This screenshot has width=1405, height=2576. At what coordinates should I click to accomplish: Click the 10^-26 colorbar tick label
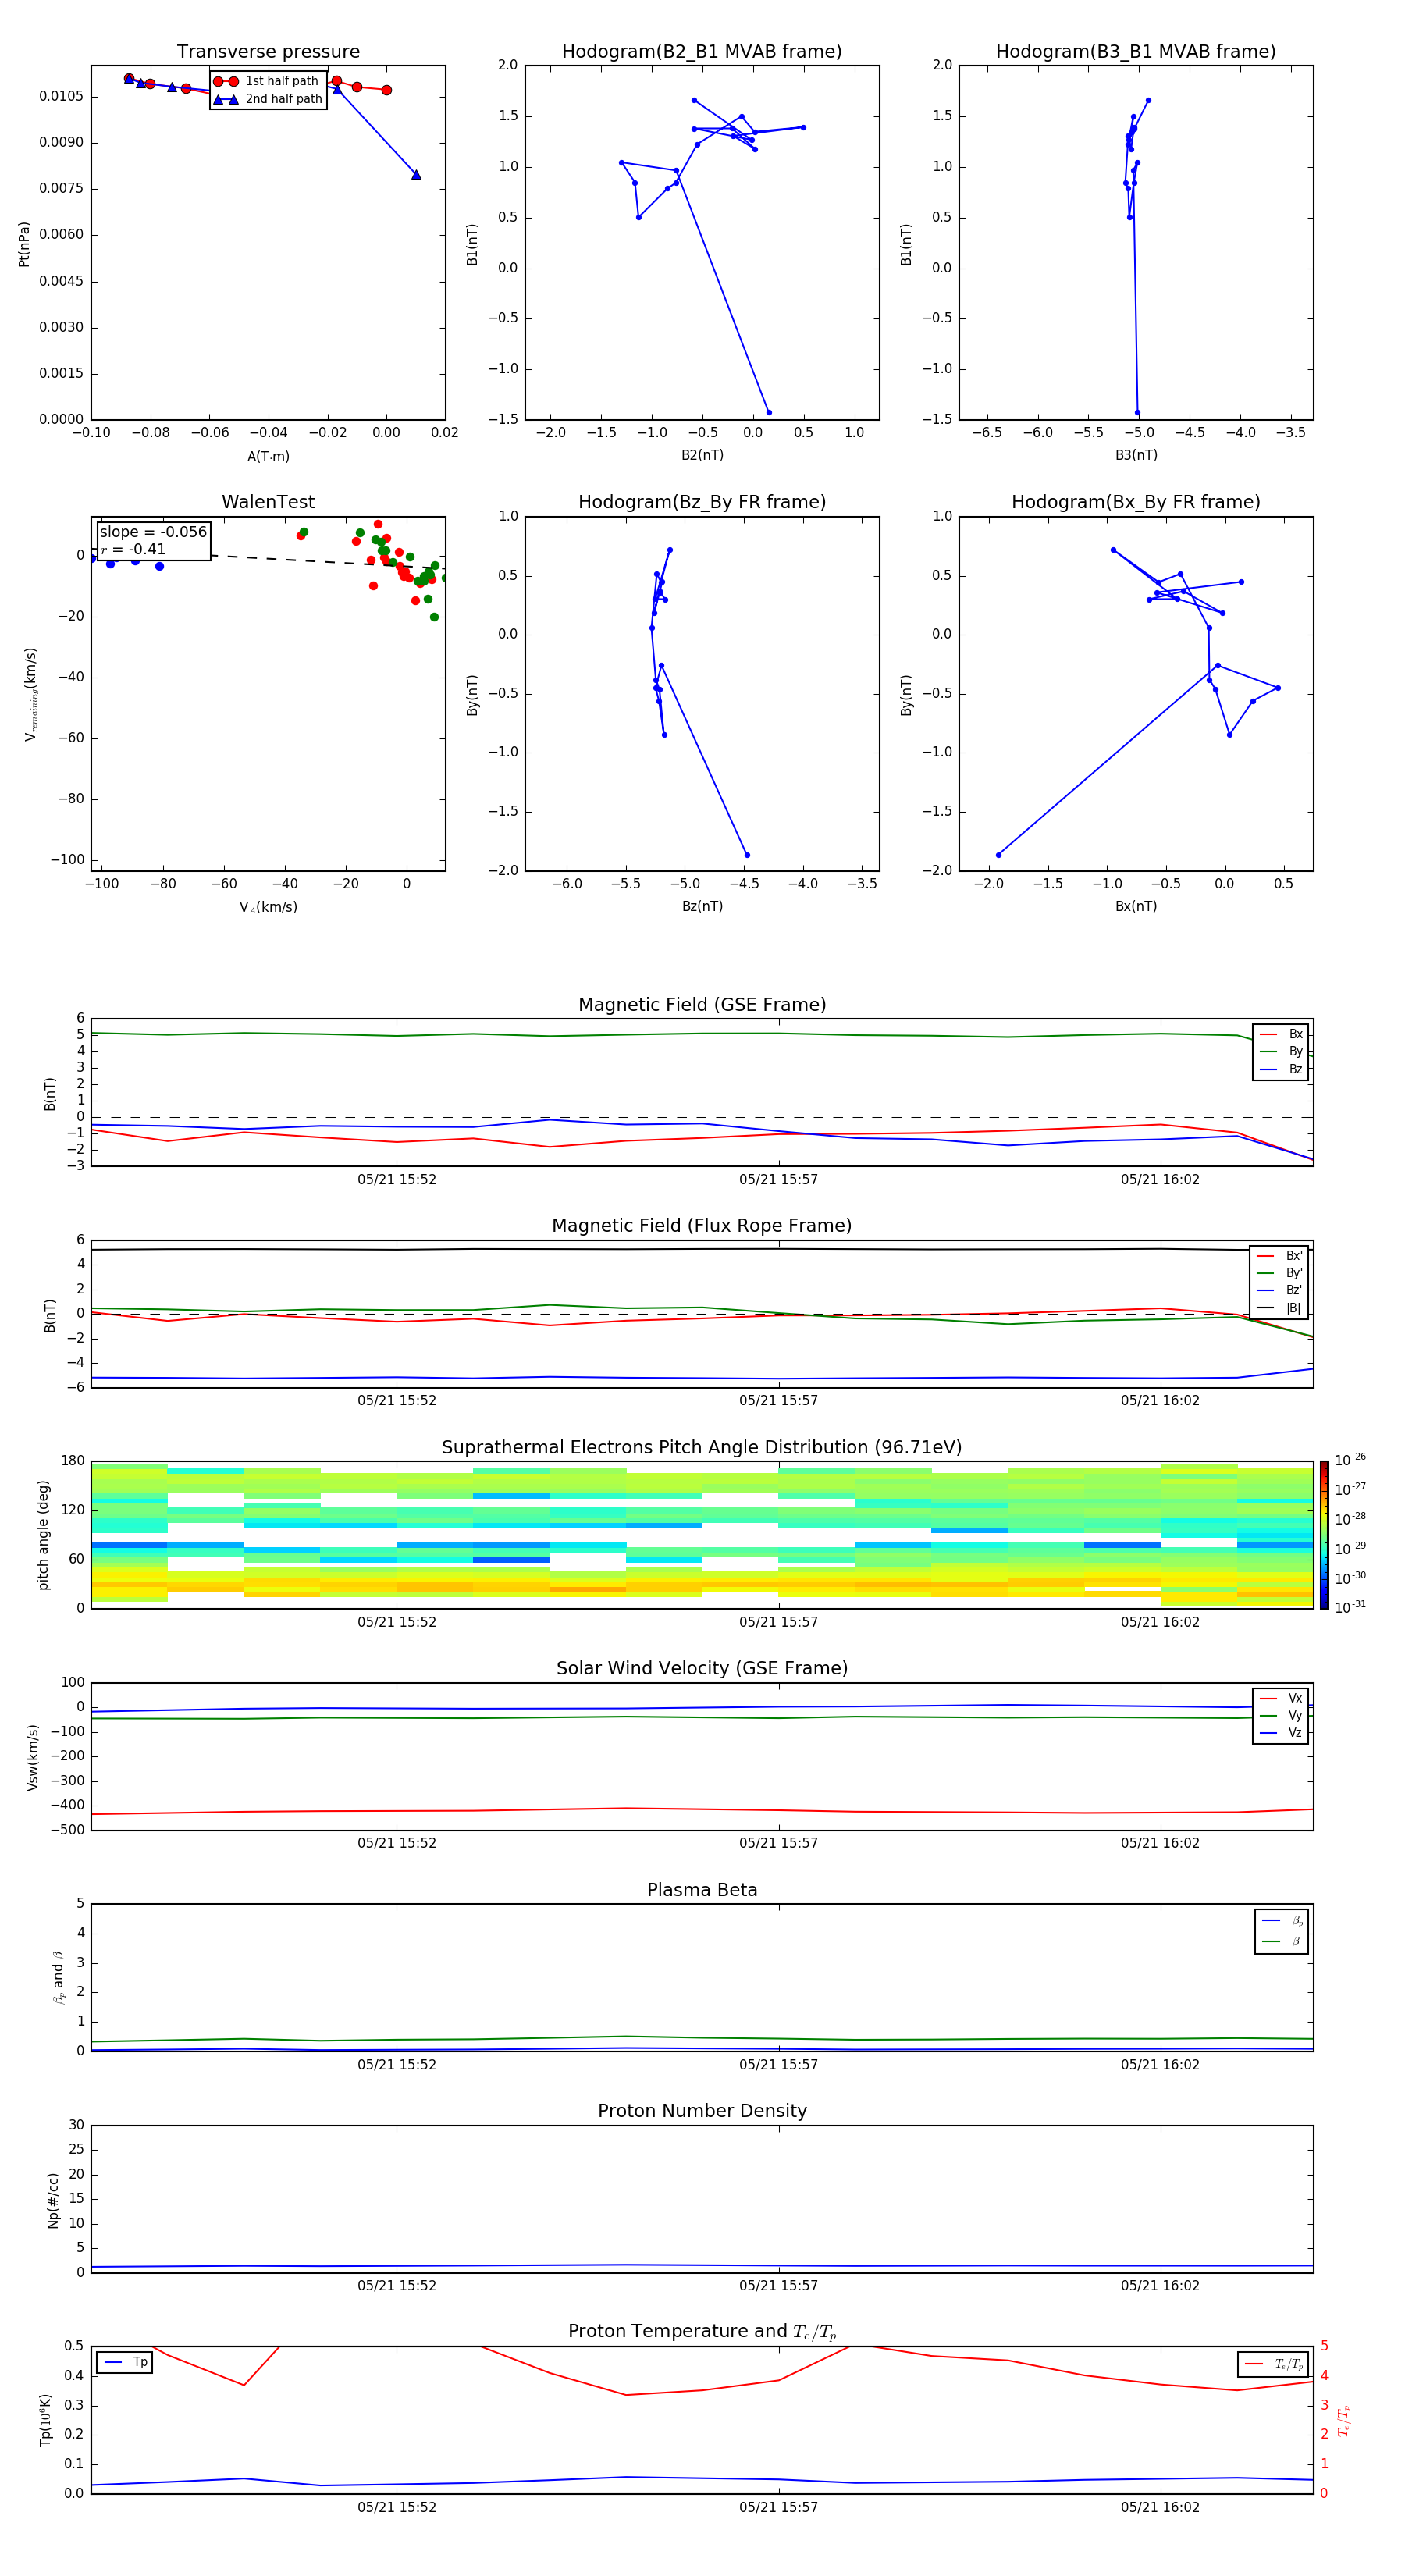[1349, 1460]
